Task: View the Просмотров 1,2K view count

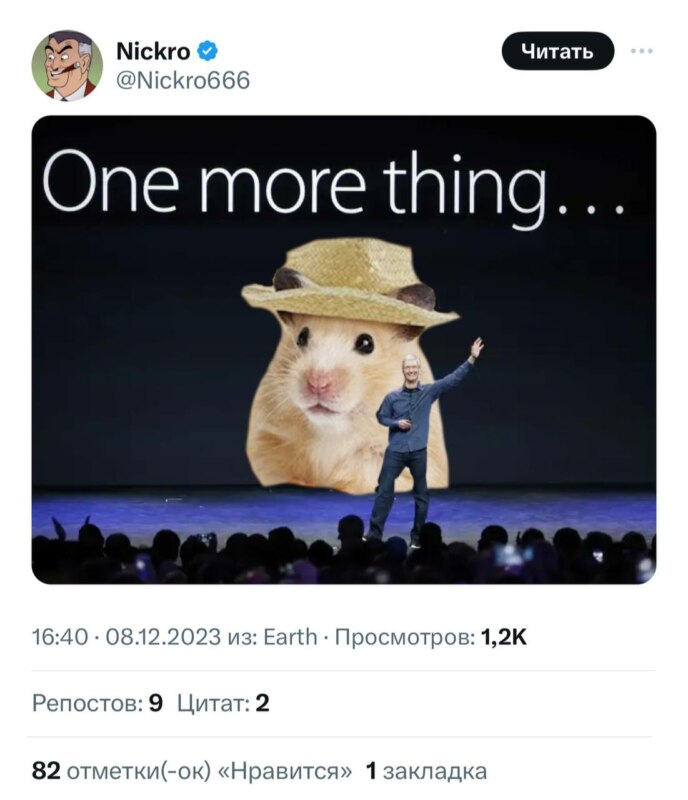Action: pos(431,637)
